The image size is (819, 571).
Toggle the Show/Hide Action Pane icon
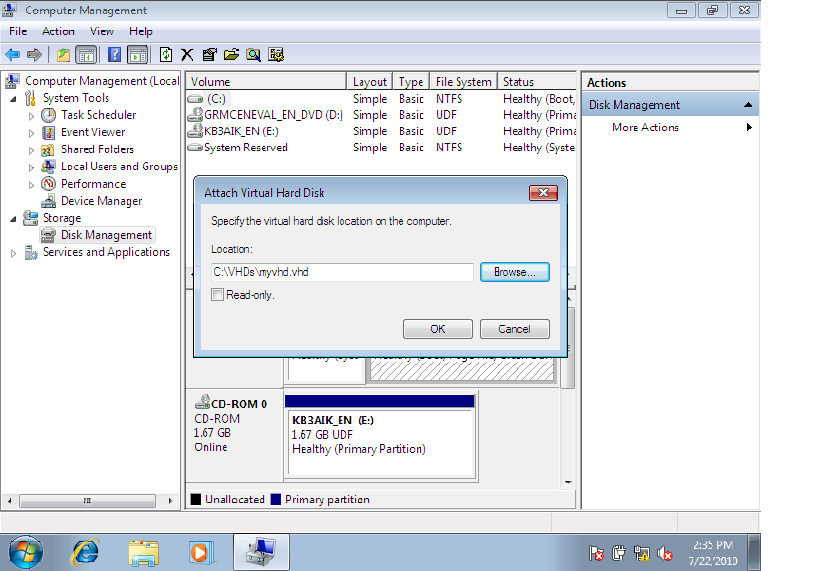[138, 54]
